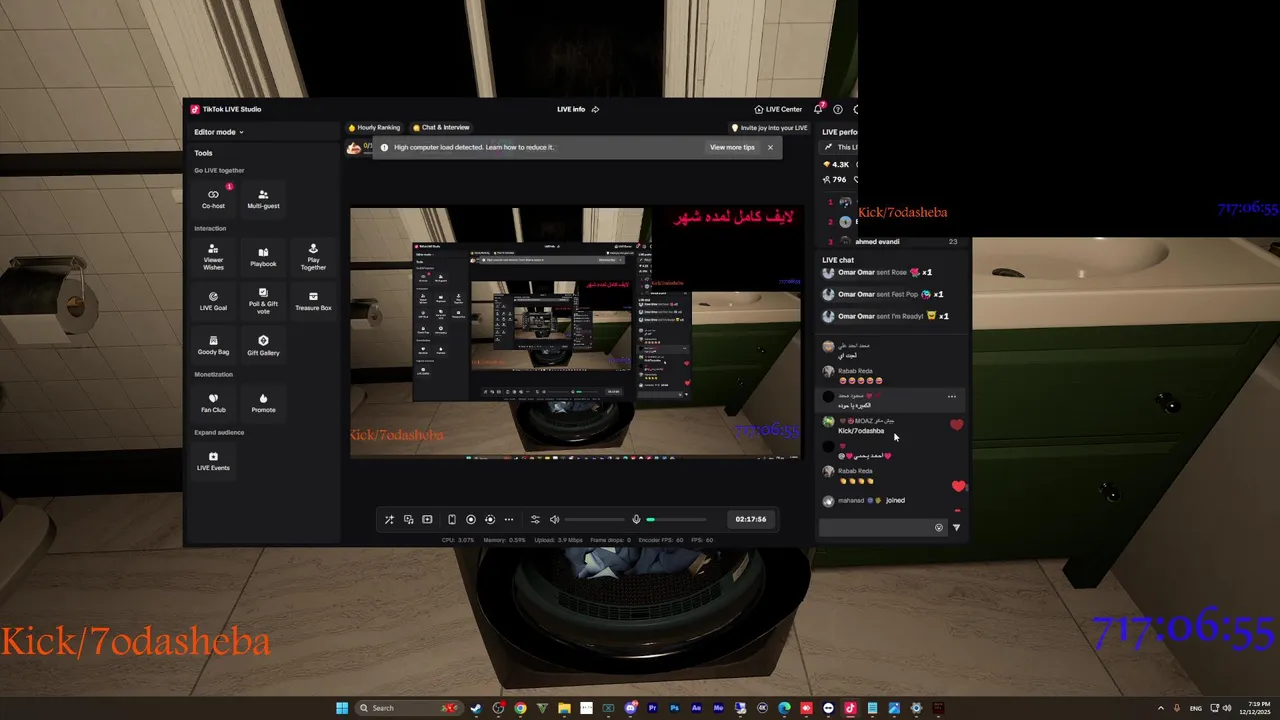Open Steam from the taskbar
The image size is (1280, 720).
tap(476, 708)
